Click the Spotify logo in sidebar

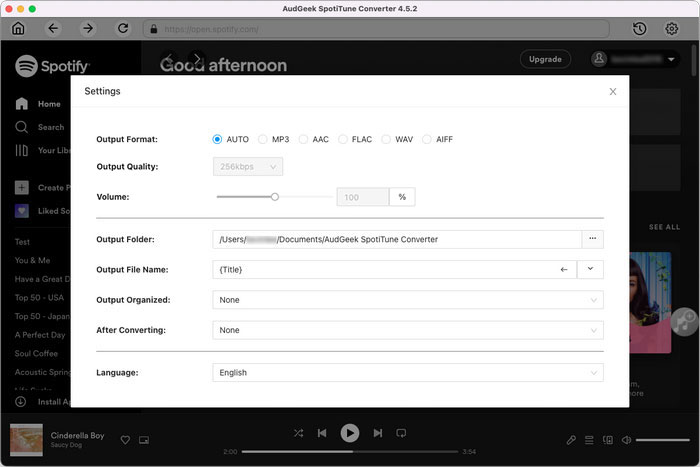(52, 66)
